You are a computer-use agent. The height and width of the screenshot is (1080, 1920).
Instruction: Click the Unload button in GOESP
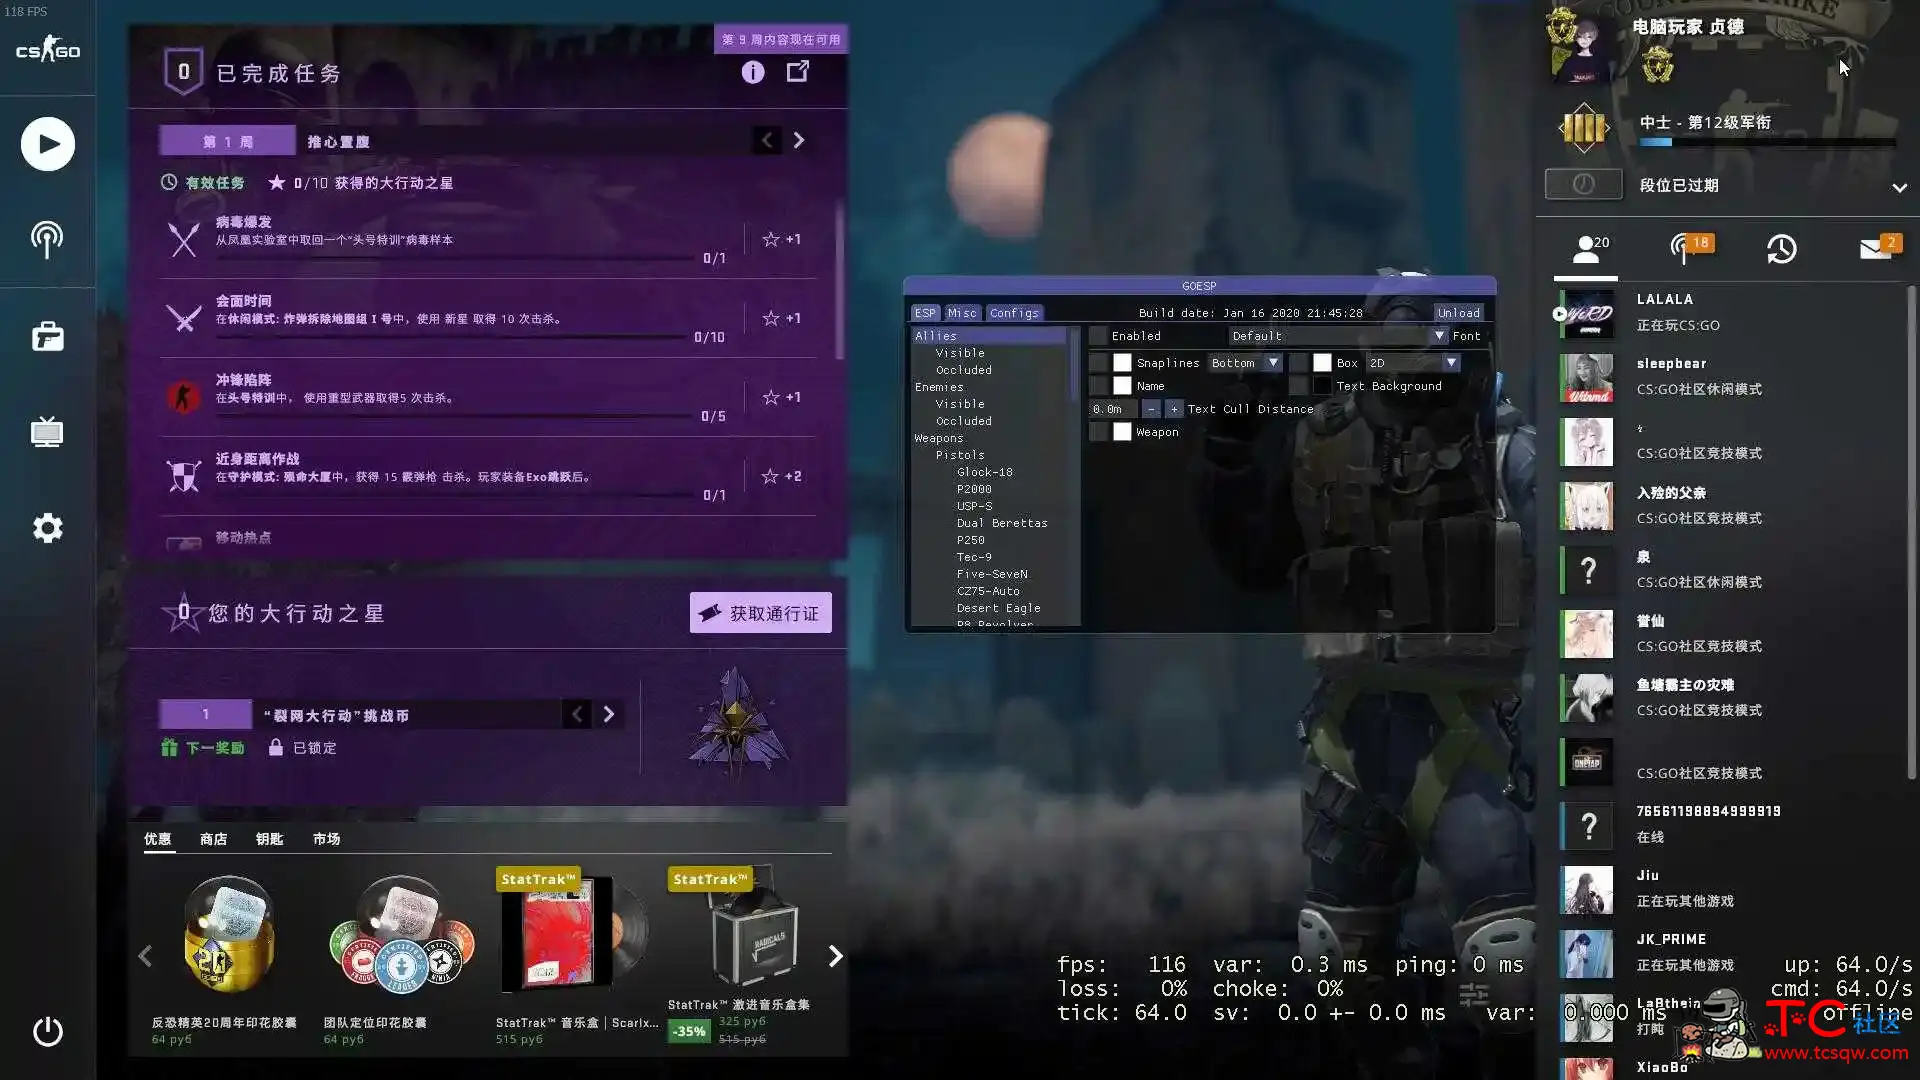pos(1458,313)
